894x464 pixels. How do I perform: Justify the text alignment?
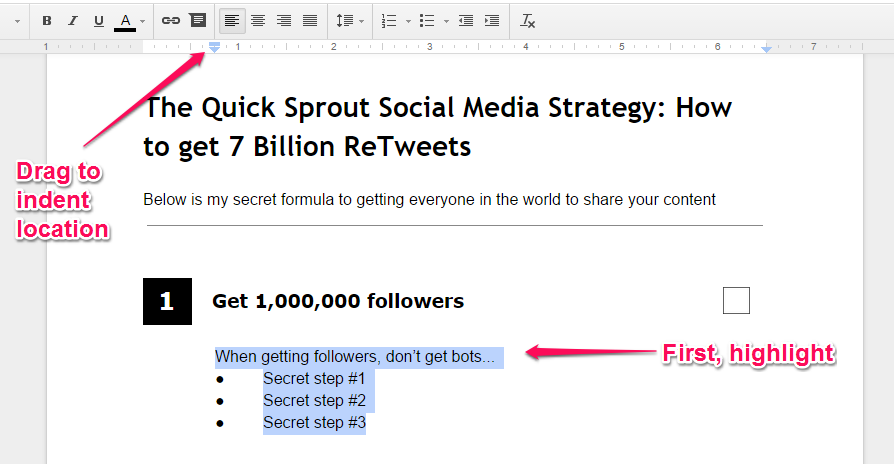pos(310,21)
